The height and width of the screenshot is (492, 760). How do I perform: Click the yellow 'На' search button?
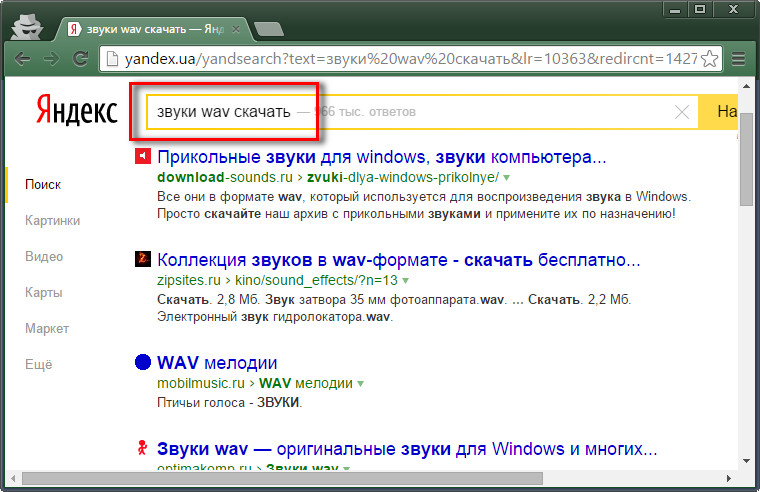(x=719, y=112)
